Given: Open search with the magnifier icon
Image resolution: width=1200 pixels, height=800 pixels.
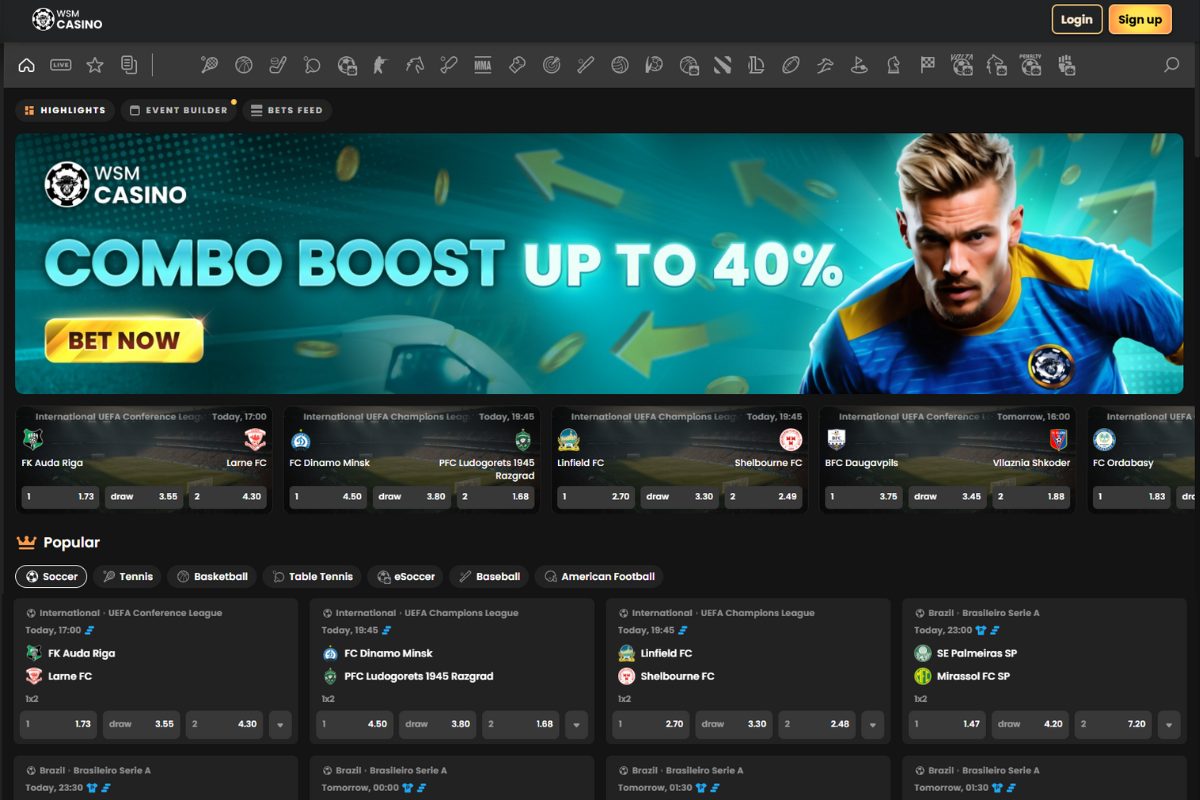Looking at the screenshot, I should [1170, 64].
